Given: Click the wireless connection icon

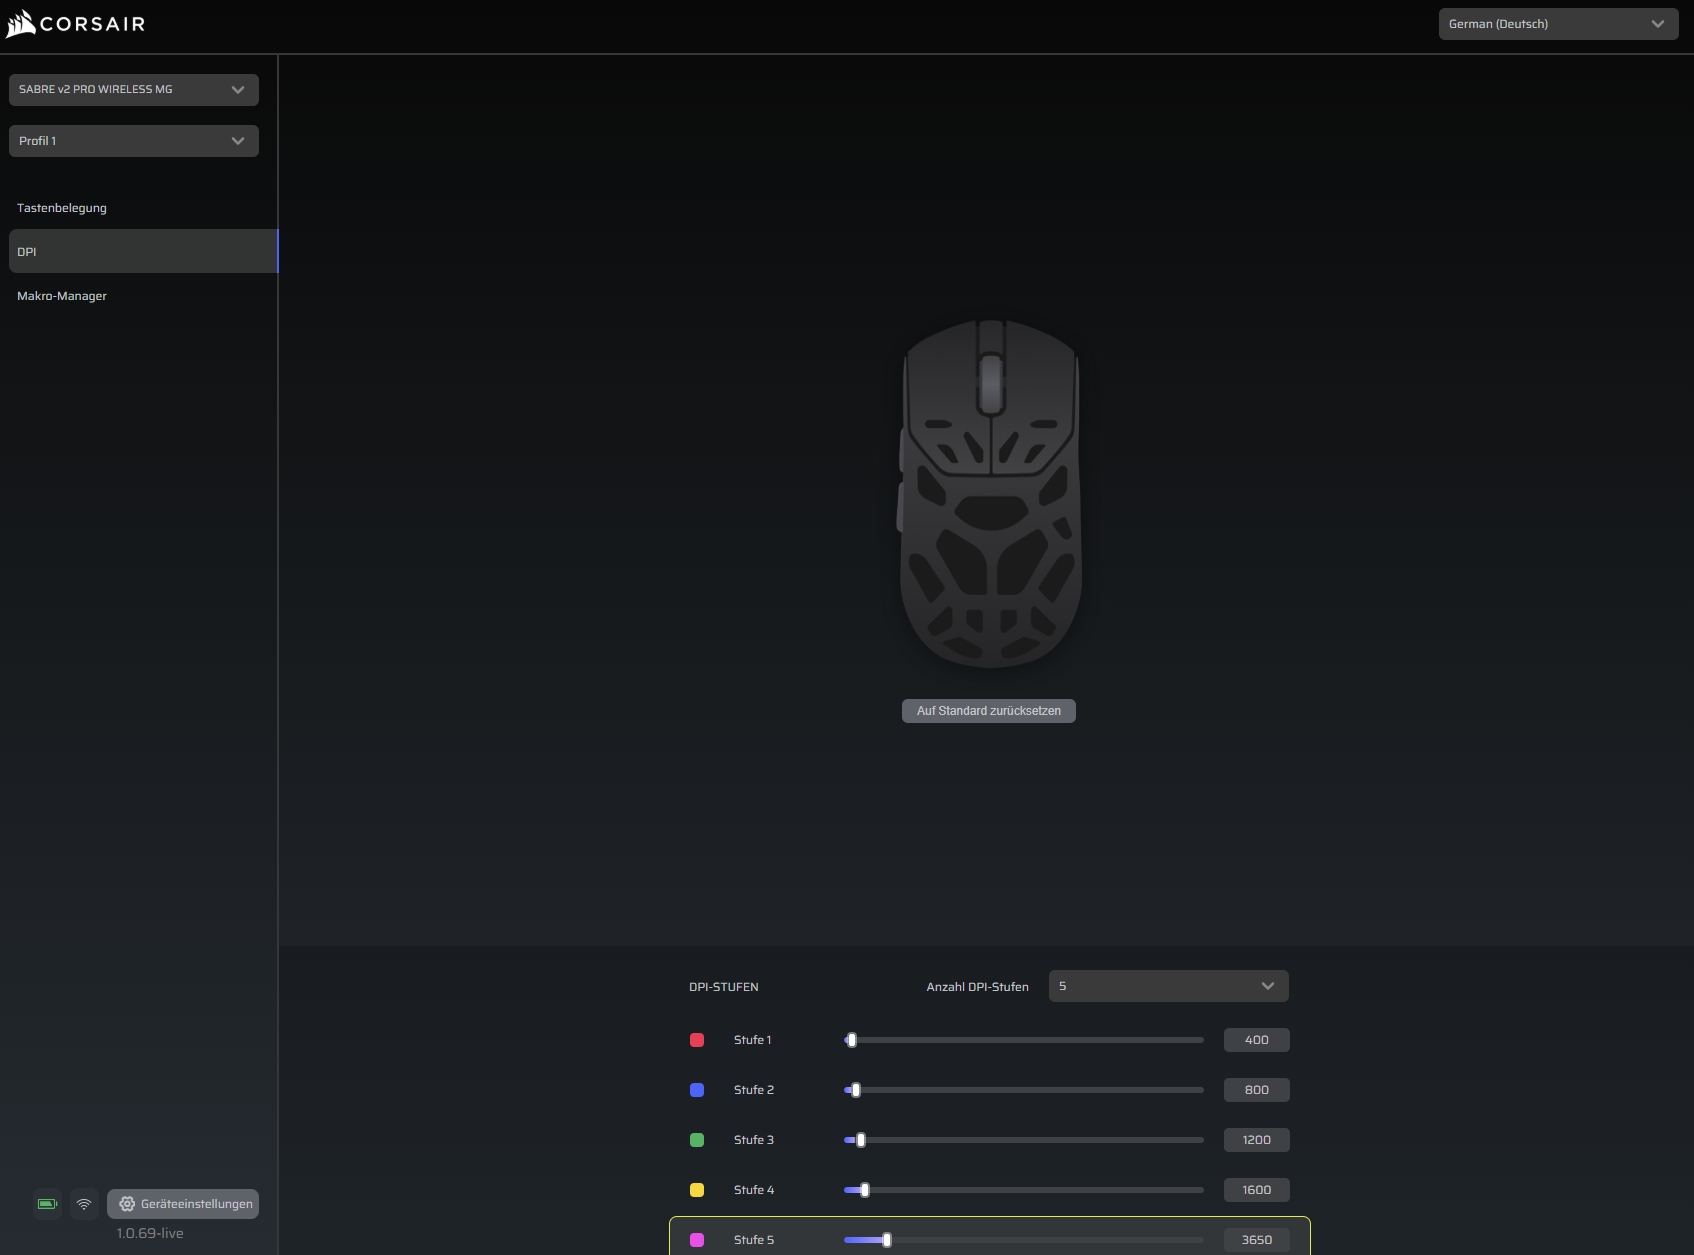Looking at the screenshot, I should tap(84, 1204).
